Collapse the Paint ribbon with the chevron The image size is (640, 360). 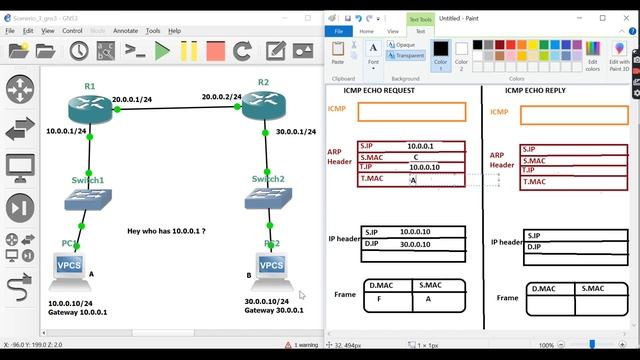pyautogui.click(x=622, y=31)
